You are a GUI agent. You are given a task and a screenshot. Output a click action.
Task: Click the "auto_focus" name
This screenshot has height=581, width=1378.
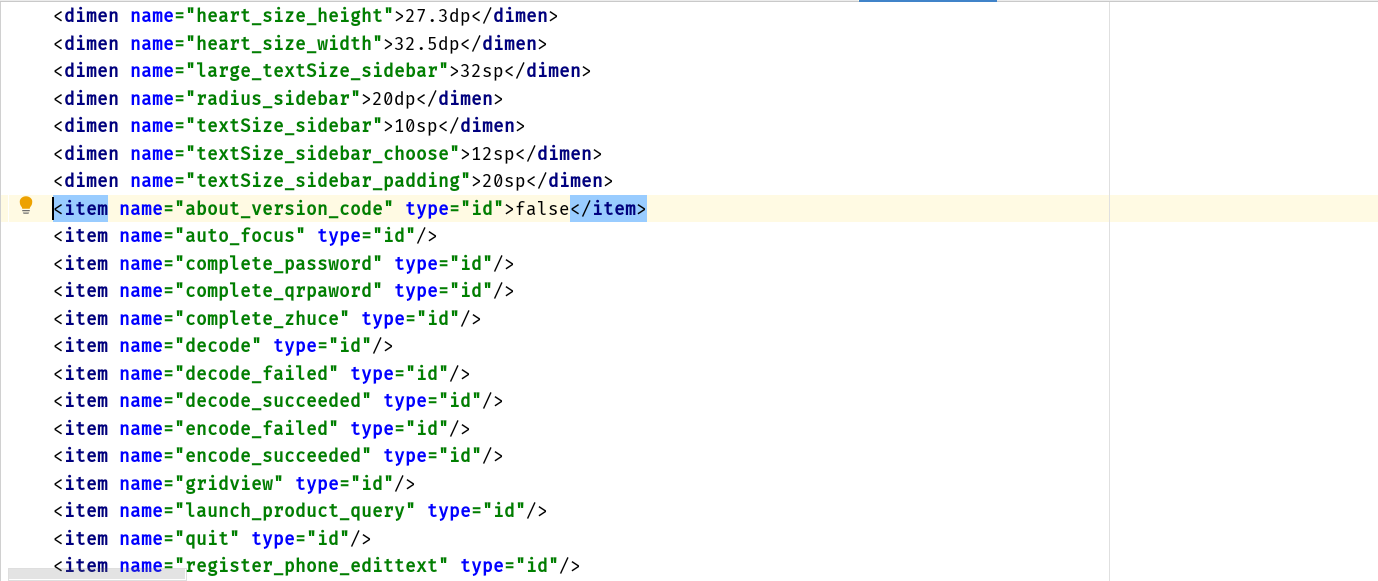tap(240, 236)
